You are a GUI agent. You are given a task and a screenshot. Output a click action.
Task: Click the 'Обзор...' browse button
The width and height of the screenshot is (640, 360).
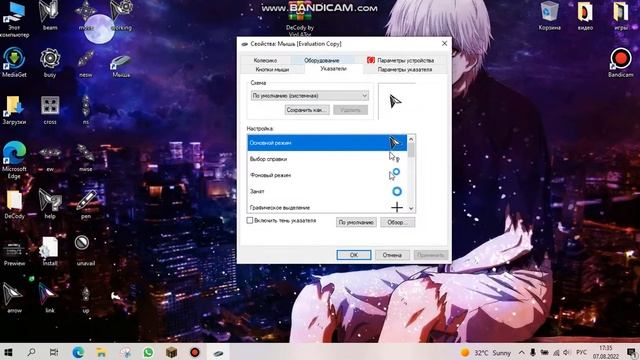tap(398, 222)
